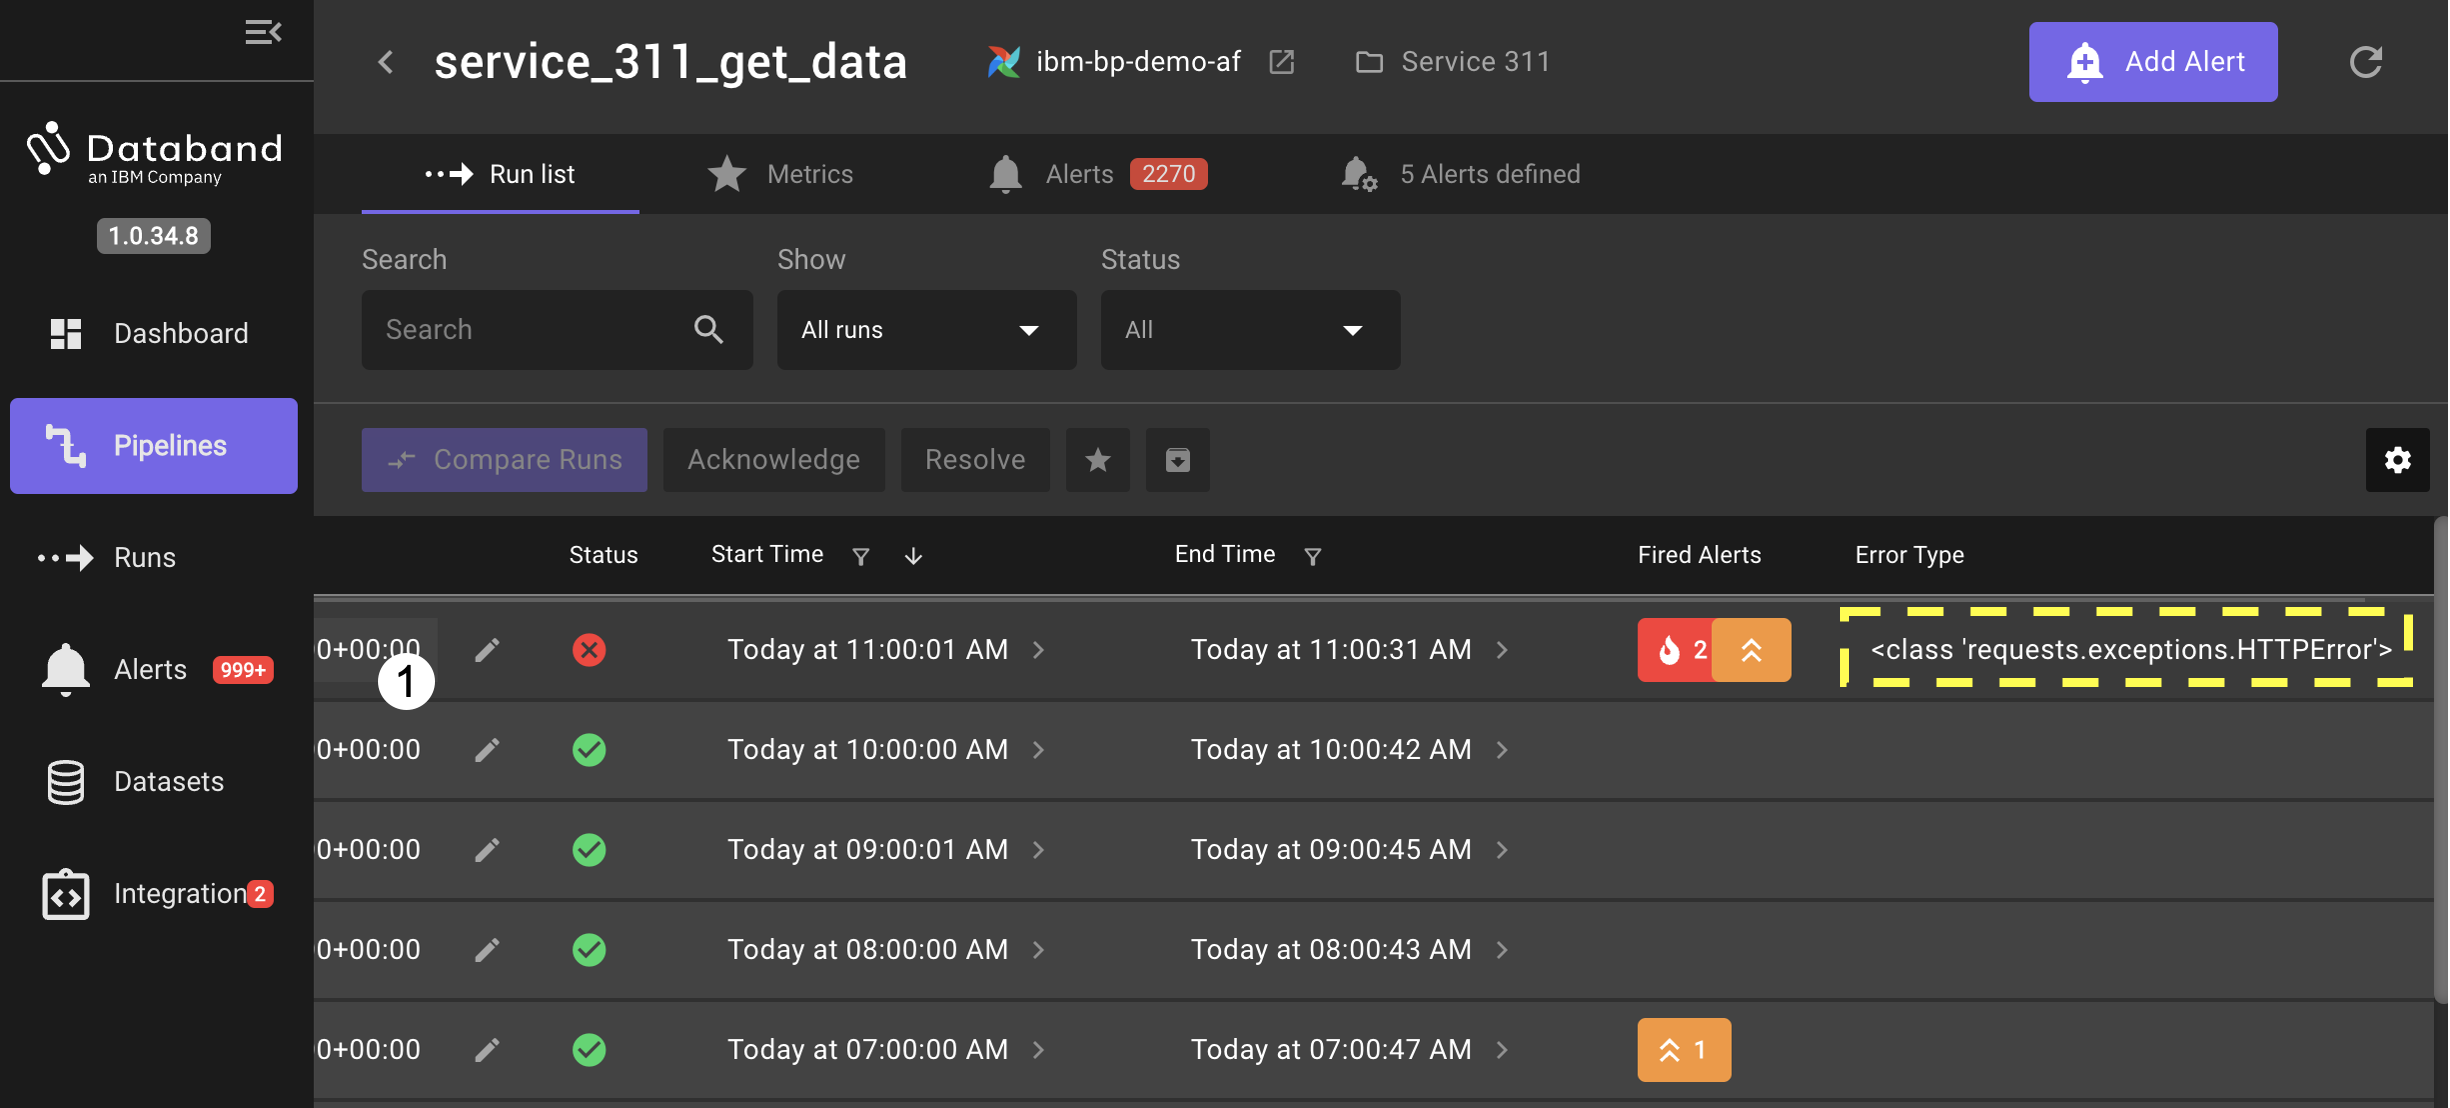Click the orange alert badge on 07:00 run
The height and width of the screenshot is (1108, 2450).
pos(1683,1050)
